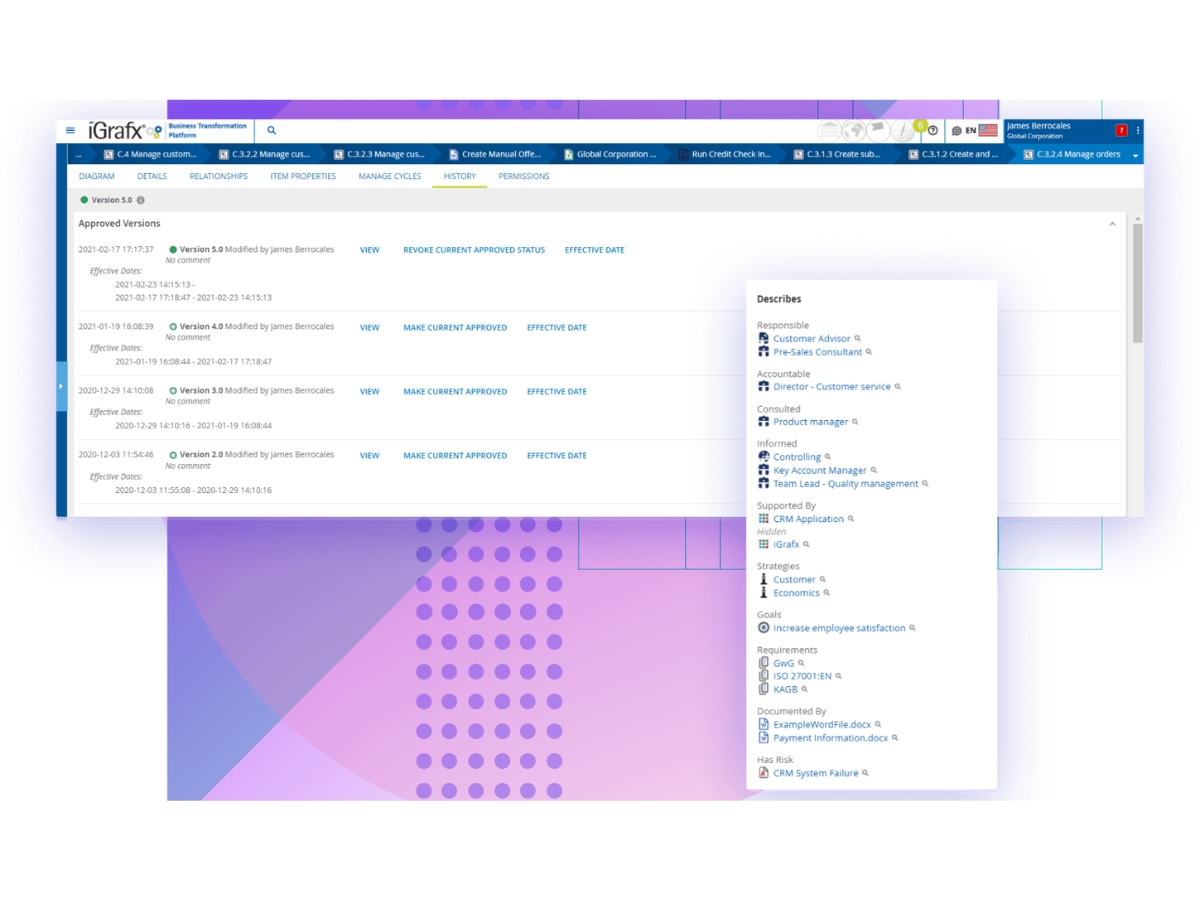Open the Permissions tab
Viewport: 1200px width, 900px height.
[524, 176]
